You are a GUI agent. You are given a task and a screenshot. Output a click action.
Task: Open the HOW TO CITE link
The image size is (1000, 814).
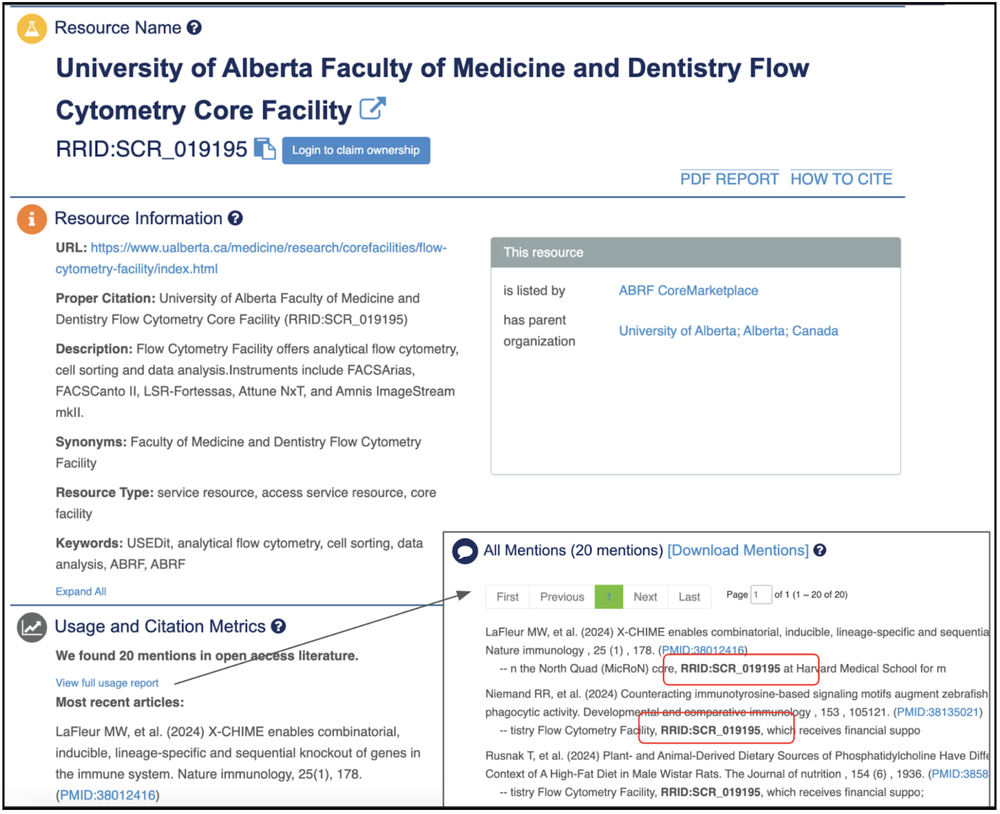coord(841,179)
